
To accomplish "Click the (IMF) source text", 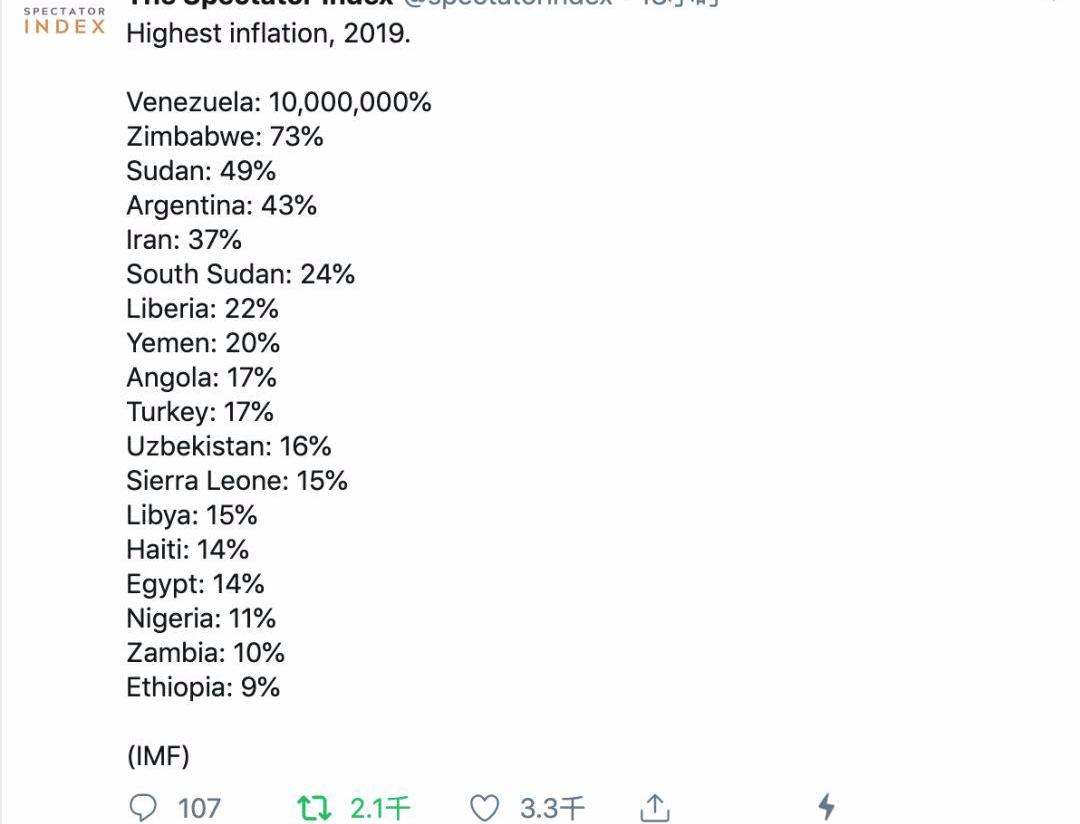I will [158, 756].
